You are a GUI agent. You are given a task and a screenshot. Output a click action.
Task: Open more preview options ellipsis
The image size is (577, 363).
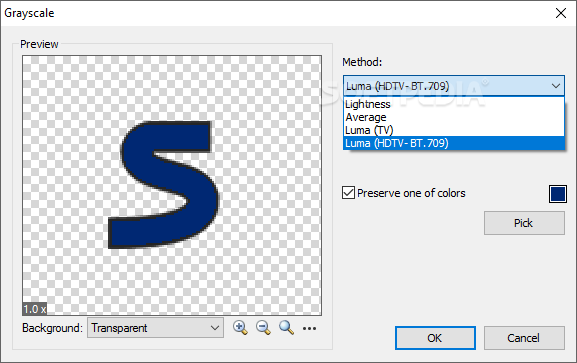point(309,328)
